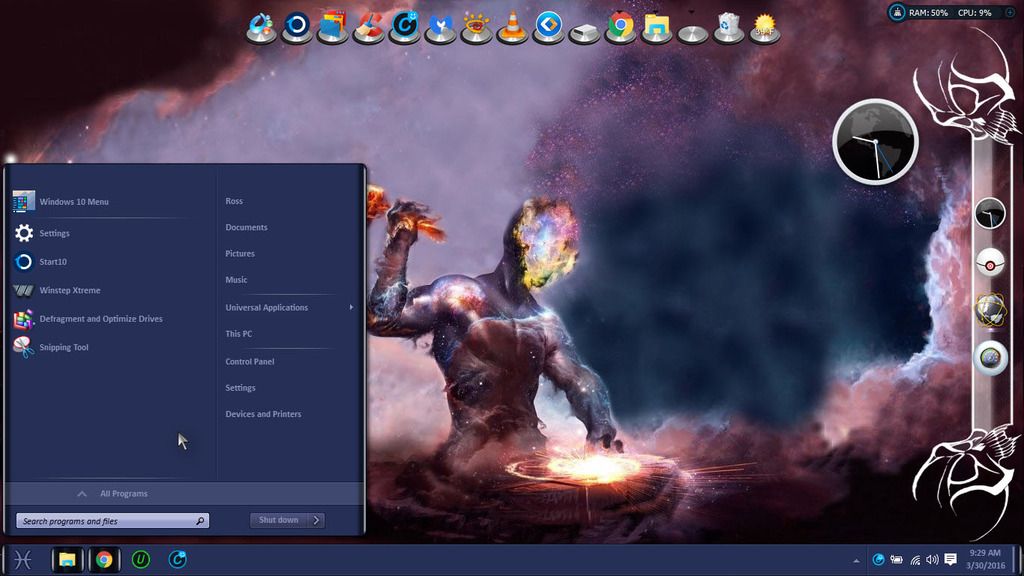The image size is (1024, 576).
Task: Open File Explorer from the taskbar
Action: click(x=67, y=560)
